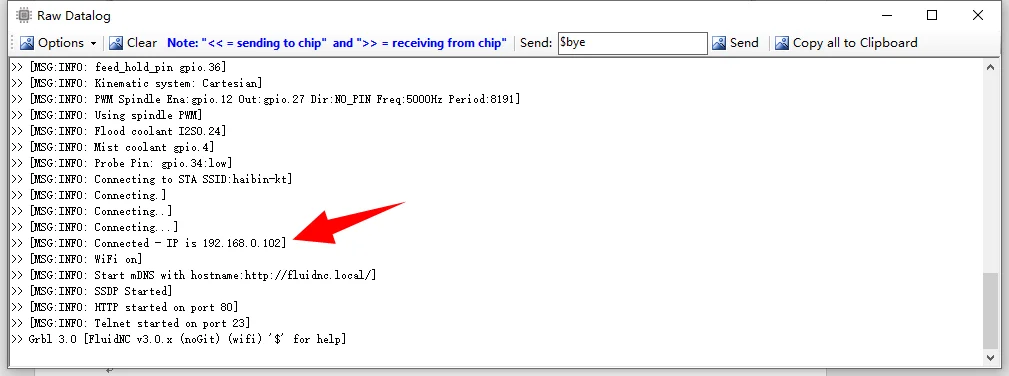Click the 'feed_hold_pin gpio.36' log line
The width and height of the screenshot is (1009, 376).
point(118,67)
